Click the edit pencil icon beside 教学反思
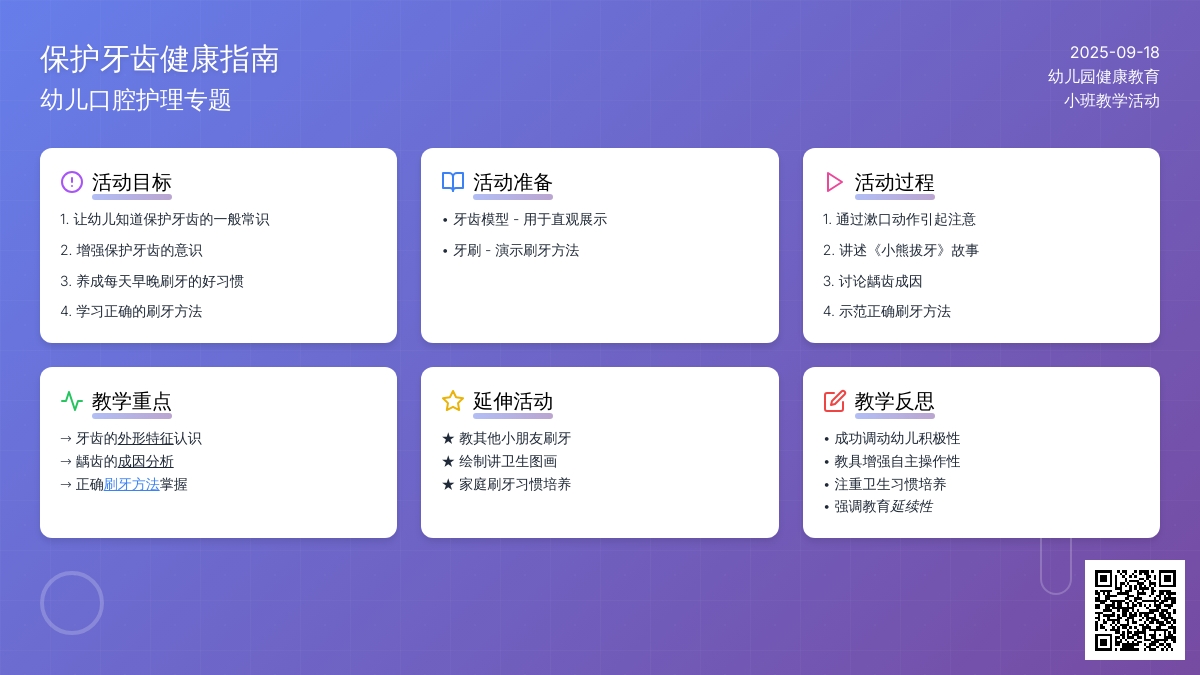Viewport: 1200px width, 675px height. (x=834, y=401)
